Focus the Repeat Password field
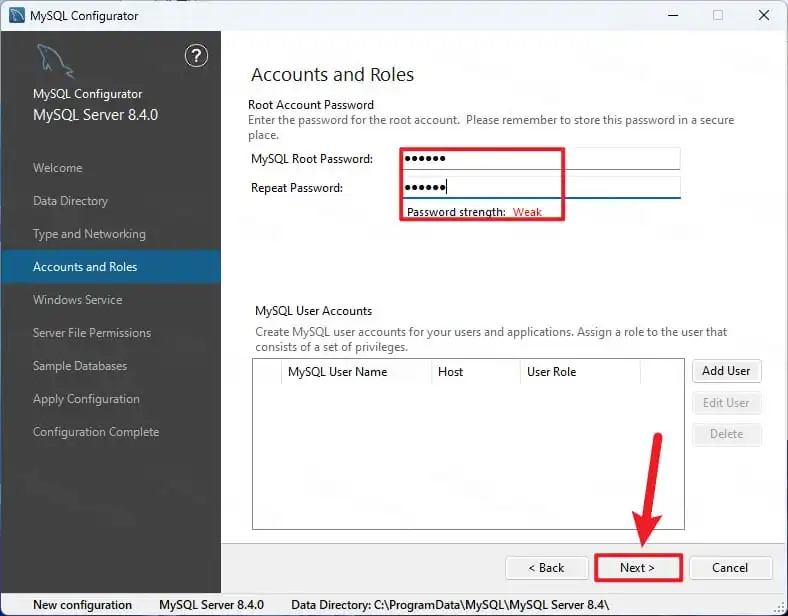 click(x=541, y=187)
